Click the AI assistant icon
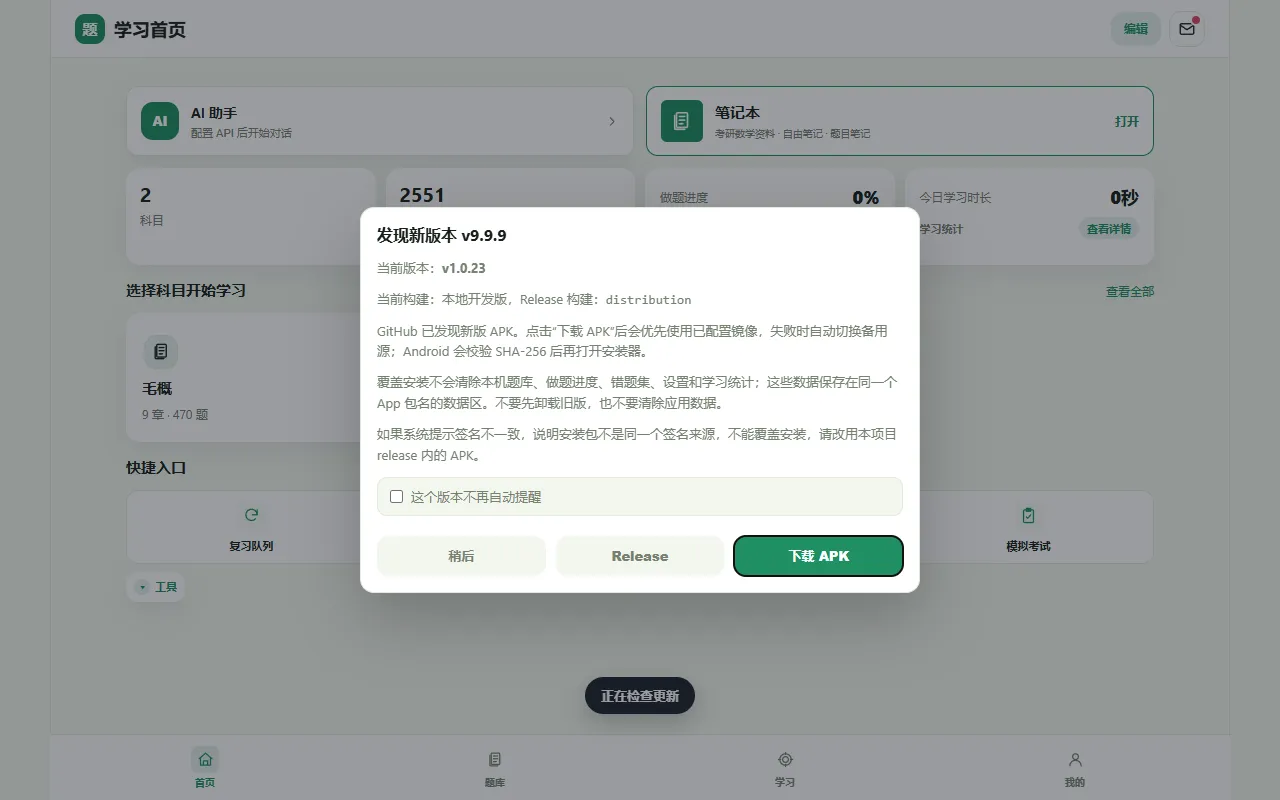The image size is (1280, 800). (160, 121)
